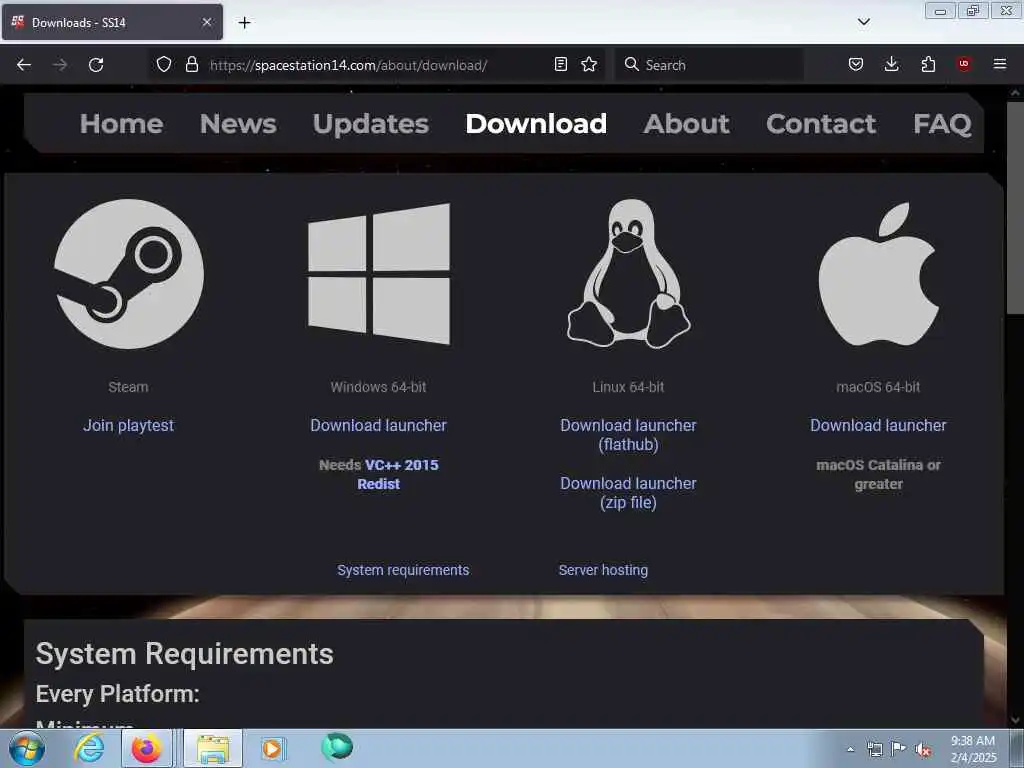
Task: Open File Explorer from taskbar
Action: coord(213,748)
